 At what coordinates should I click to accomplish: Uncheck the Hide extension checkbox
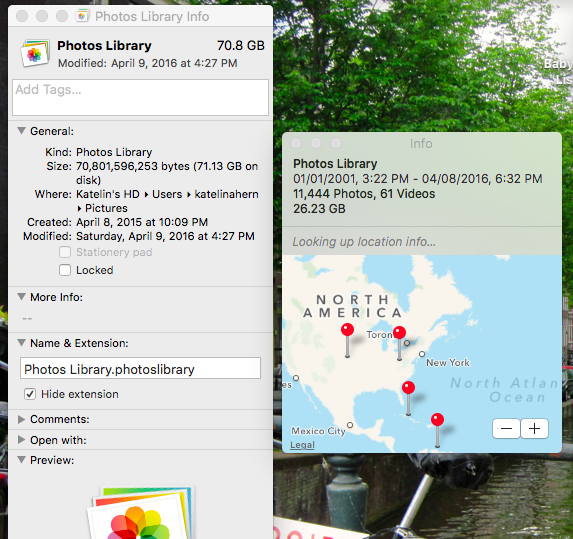30,394
